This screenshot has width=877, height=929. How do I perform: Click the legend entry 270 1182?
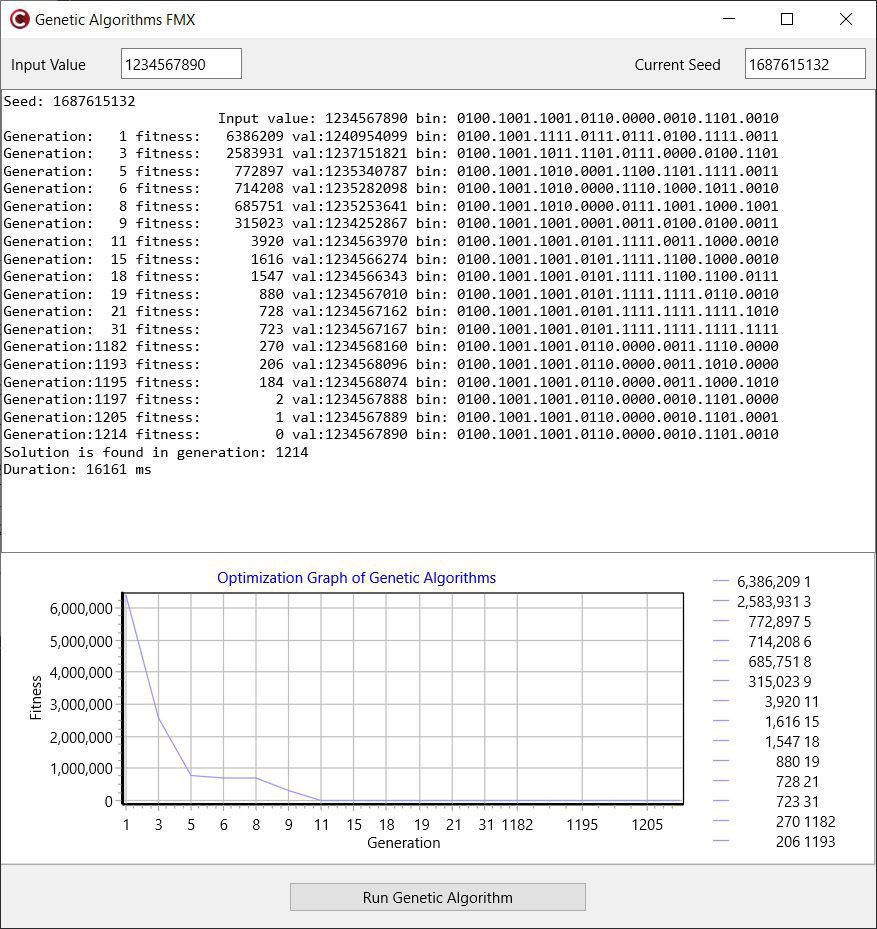pos(774,821)
